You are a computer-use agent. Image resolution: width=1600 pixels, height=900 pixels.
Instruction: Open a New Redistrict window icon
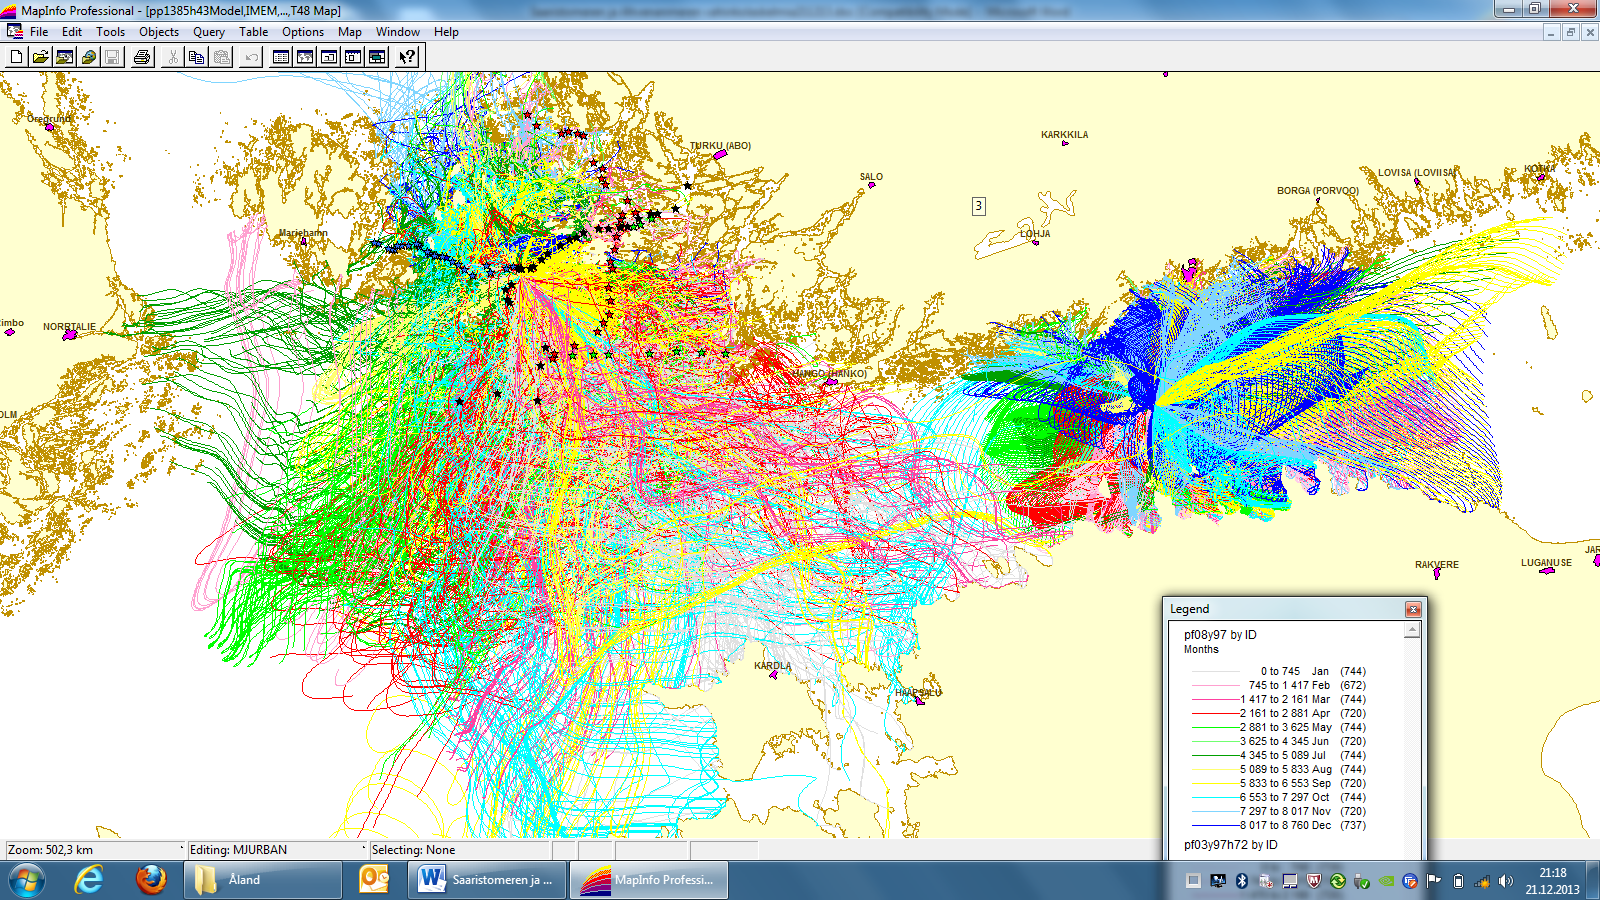pyautogui.click(x=377, y=57)
